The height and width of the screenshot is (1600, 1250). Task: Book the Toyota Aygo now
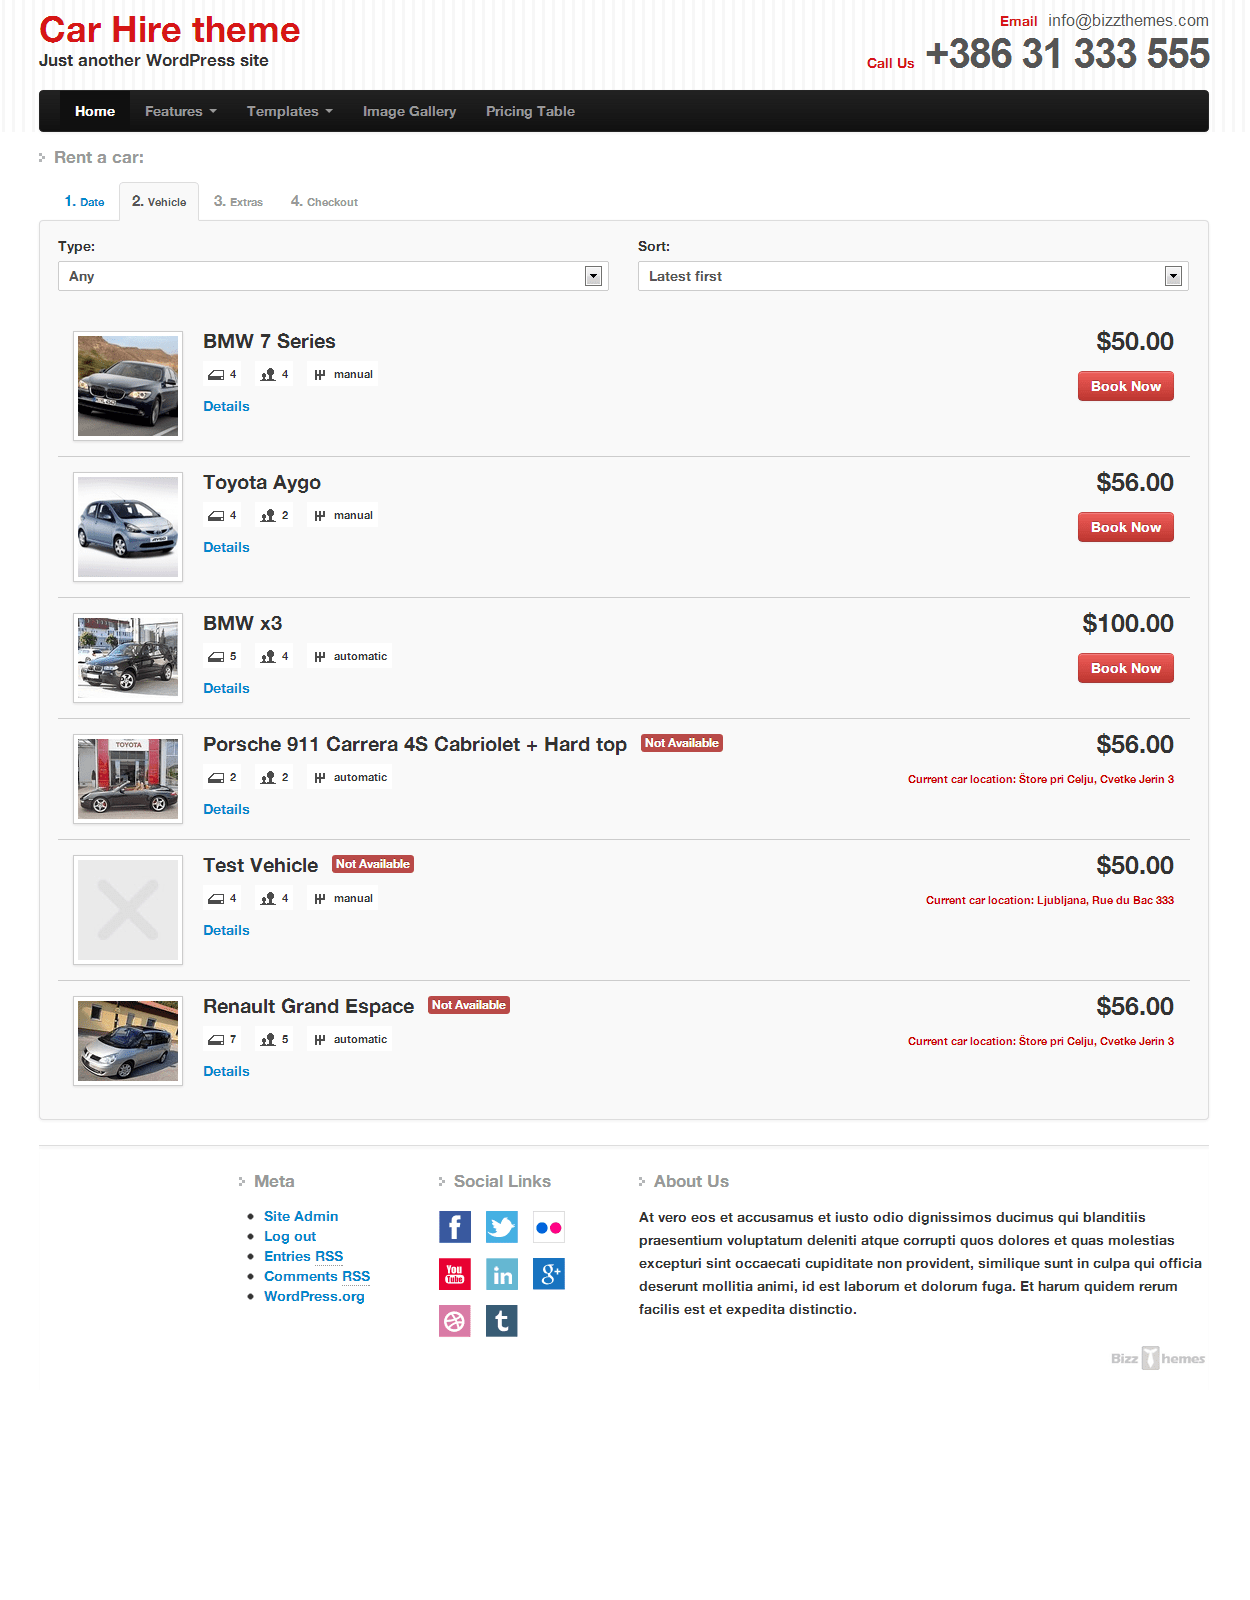coord(1126,527)
